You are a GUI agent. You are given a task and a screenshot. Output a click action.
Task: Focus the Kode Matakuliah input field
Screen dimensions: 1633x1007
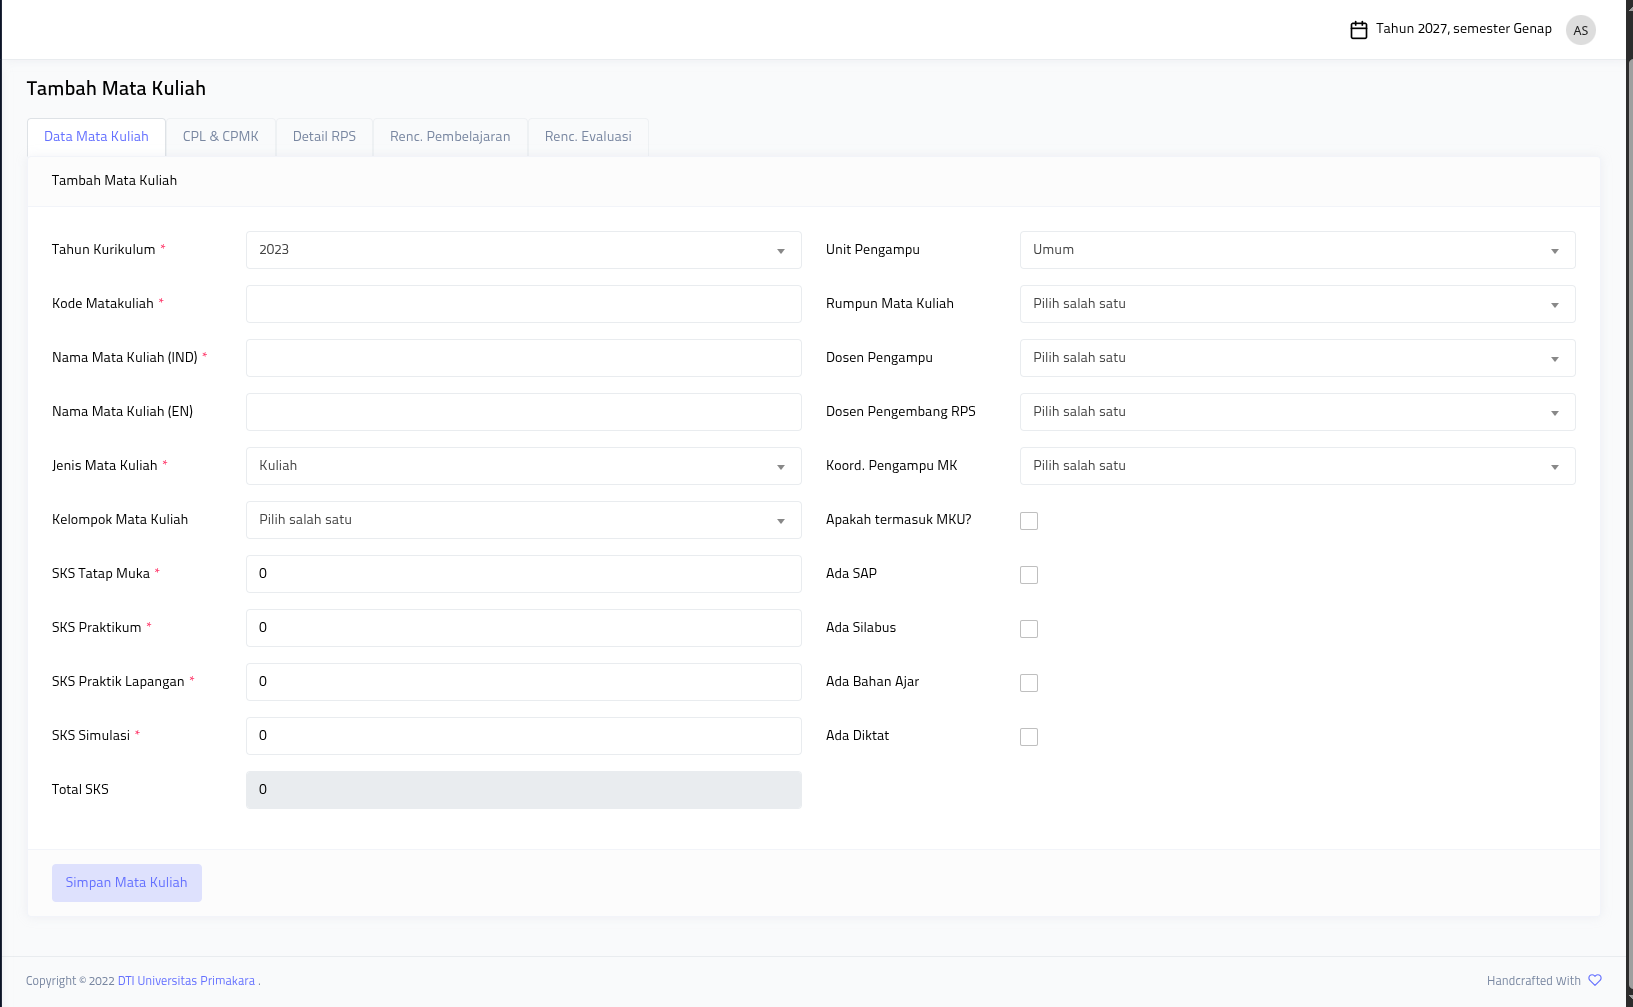523,304
